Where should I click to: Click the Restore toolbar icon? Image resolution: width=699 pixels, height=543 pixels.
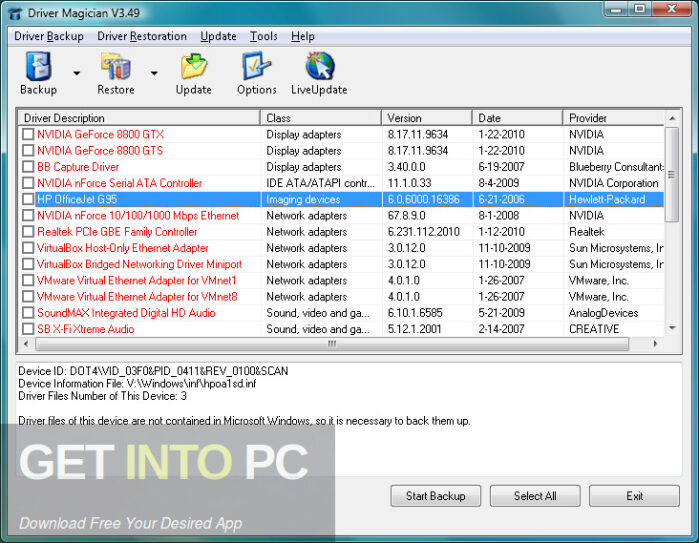coord(115,73)
